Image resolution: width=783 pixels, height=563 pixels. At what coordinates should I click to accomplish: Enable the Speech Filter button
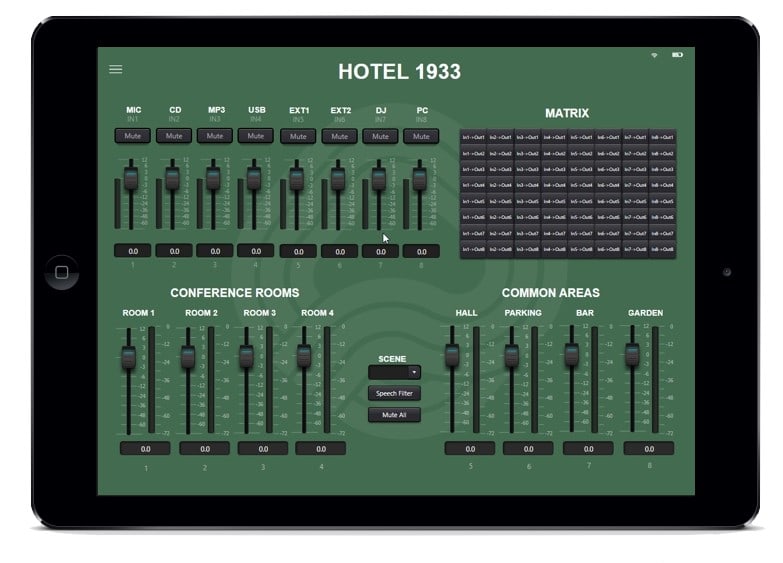pyautogui.click(x=394, y=394)
